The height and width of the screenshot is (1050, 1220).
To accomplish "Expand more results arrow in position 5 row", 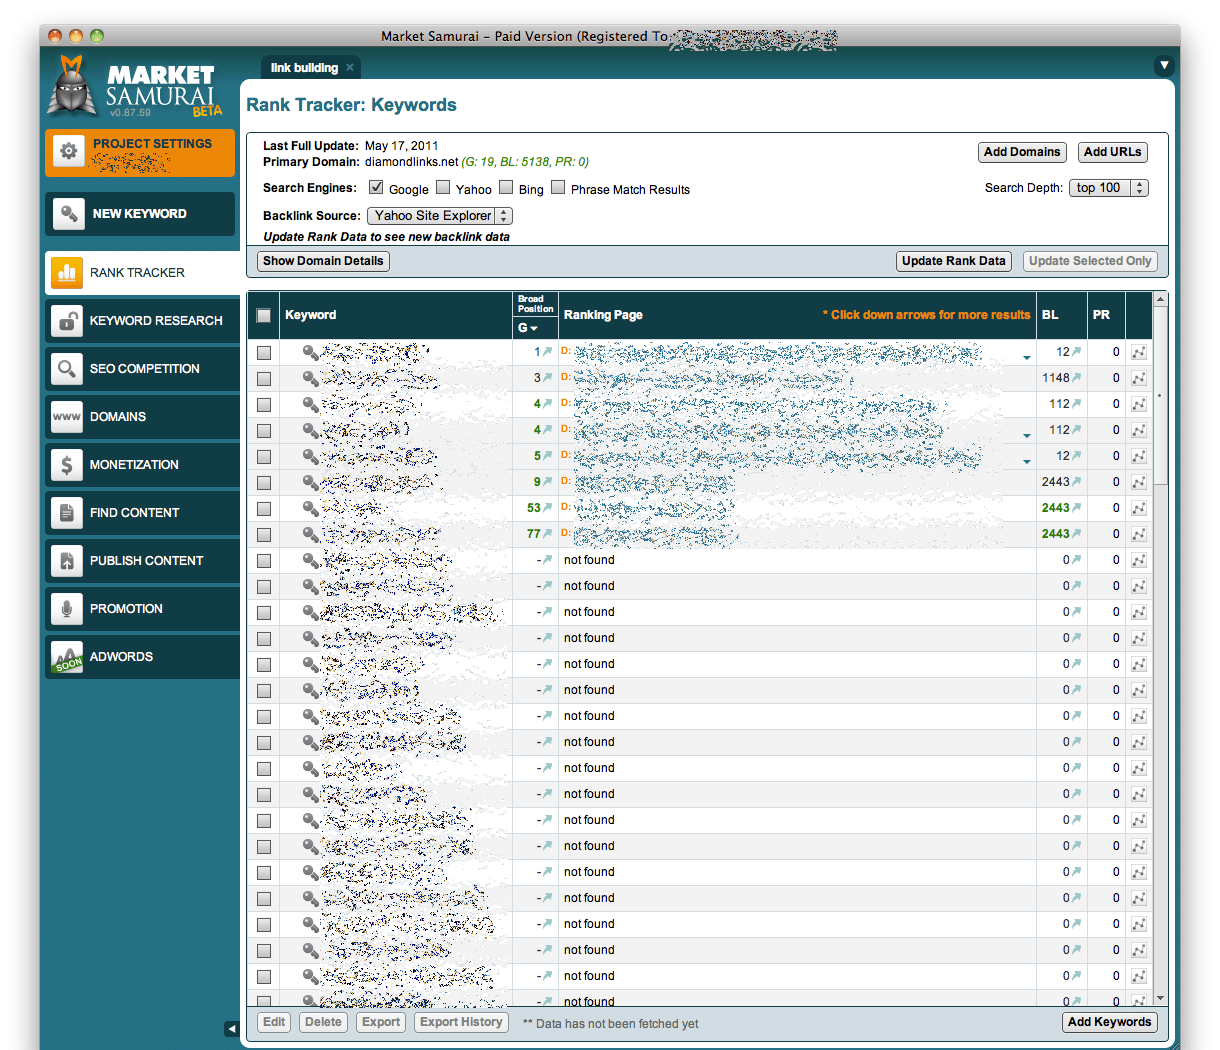I will [1027, 462].
